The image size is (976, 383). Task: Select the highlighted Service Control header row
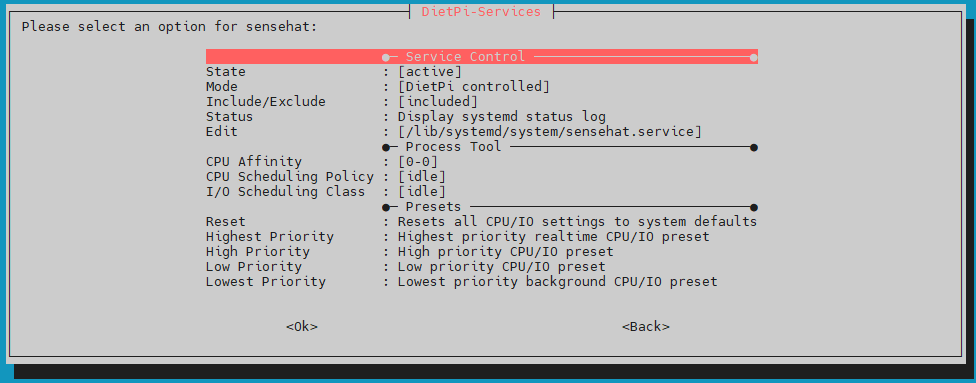[x=482, y=57]
